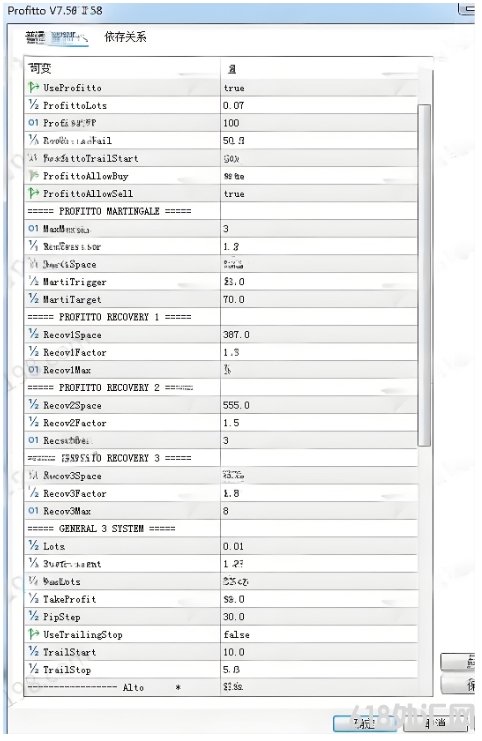Click the value 100 in the third row
Screen dimensions: 482x741
click(231, 123)
